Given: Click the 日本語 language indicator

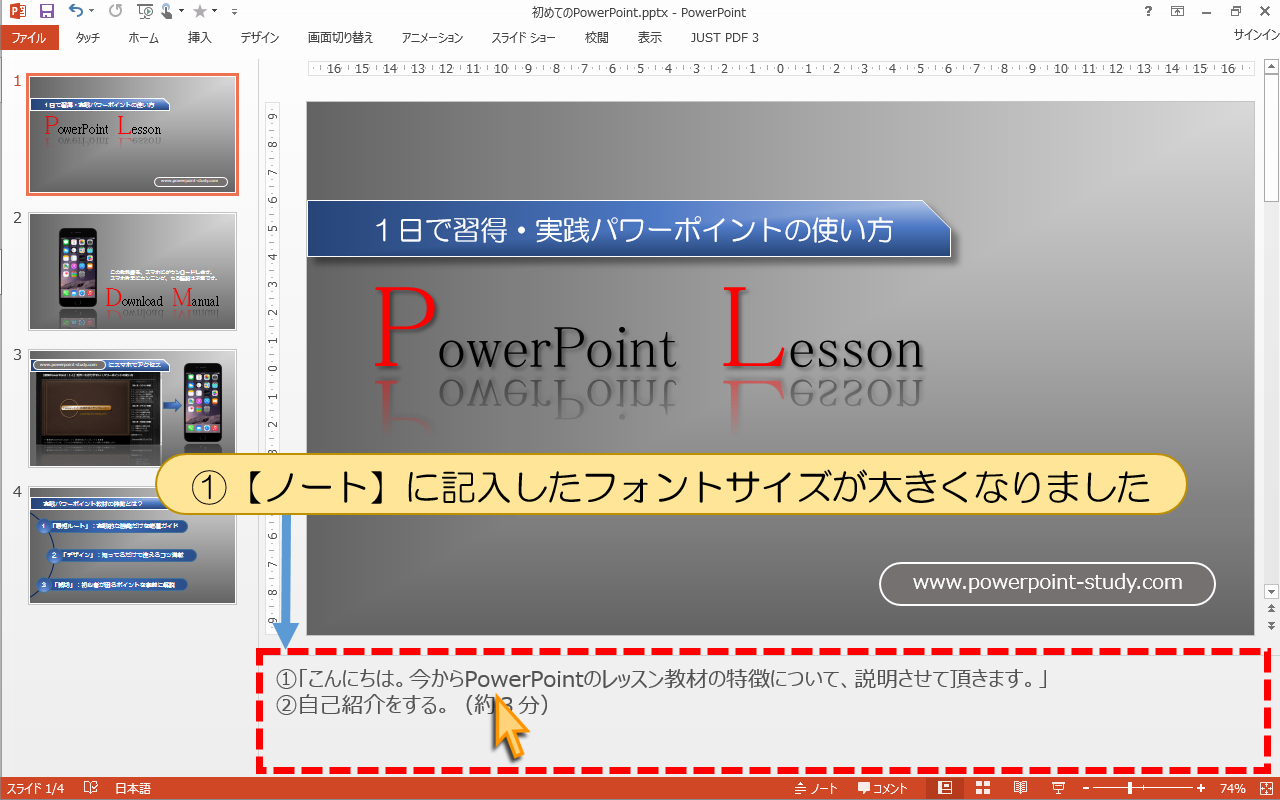Looking at the screenshot, I should point(133,789).
